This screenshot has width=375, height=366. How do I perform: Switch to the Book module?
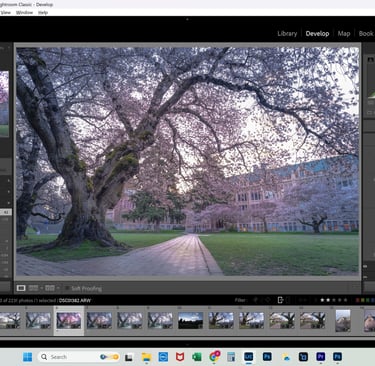pos(366,34)
